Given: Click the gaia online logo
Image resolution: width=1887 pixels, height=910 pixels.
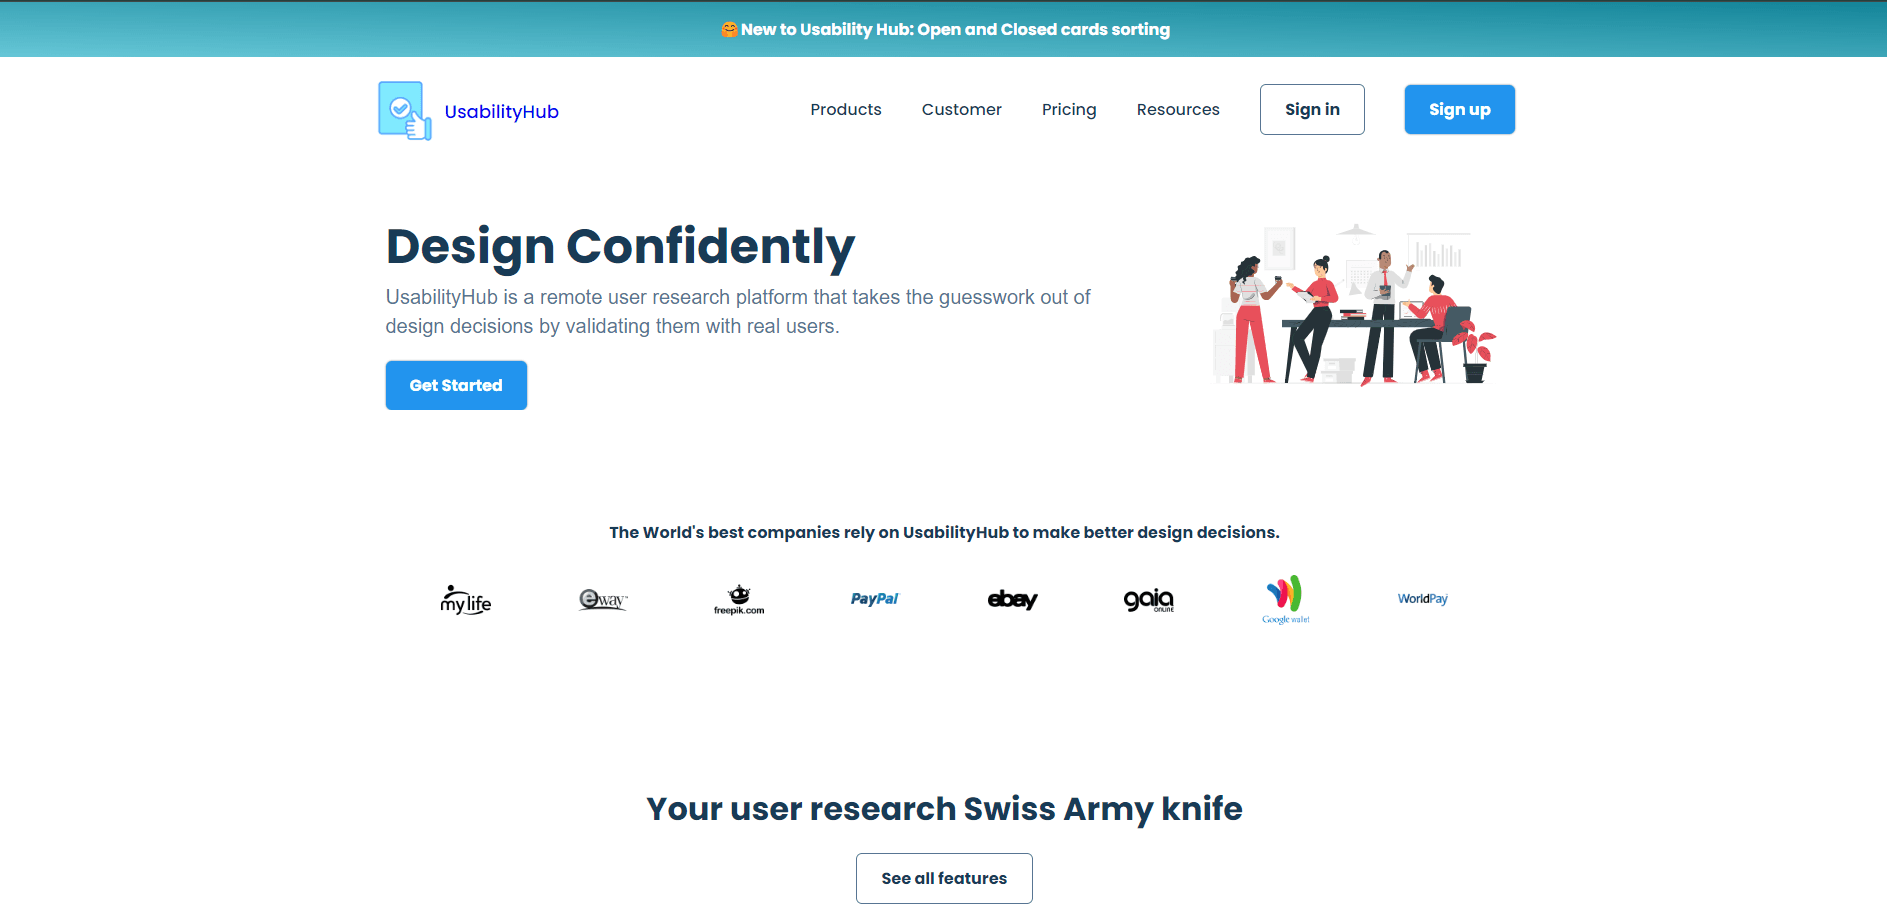Looking at the screenshot, I should click(x=1149, y=599).
